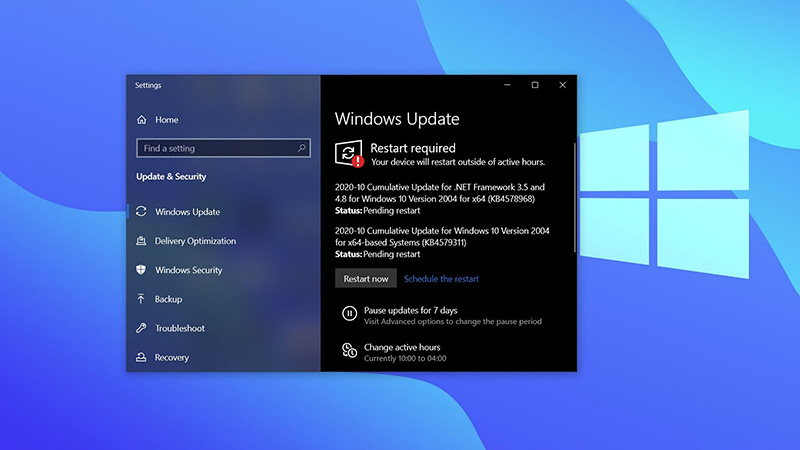Click the KB4578968 .NET Framework update text

point(440,193)
